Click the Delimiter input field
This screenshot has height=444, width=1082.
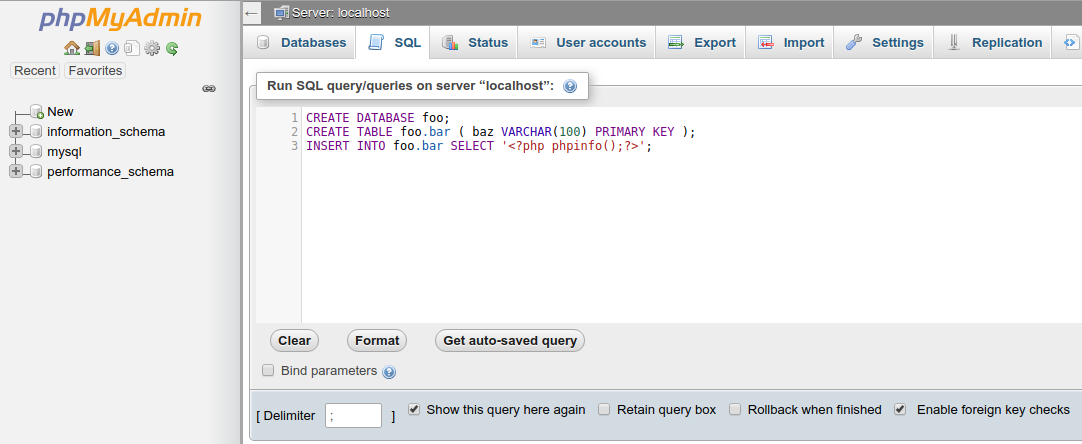pos(353,416)
